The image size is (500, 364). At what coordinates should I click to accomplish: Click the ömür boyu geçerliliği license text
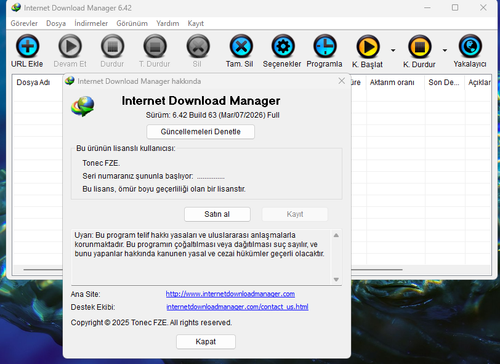pyautogui.click(x=164, y=189)
